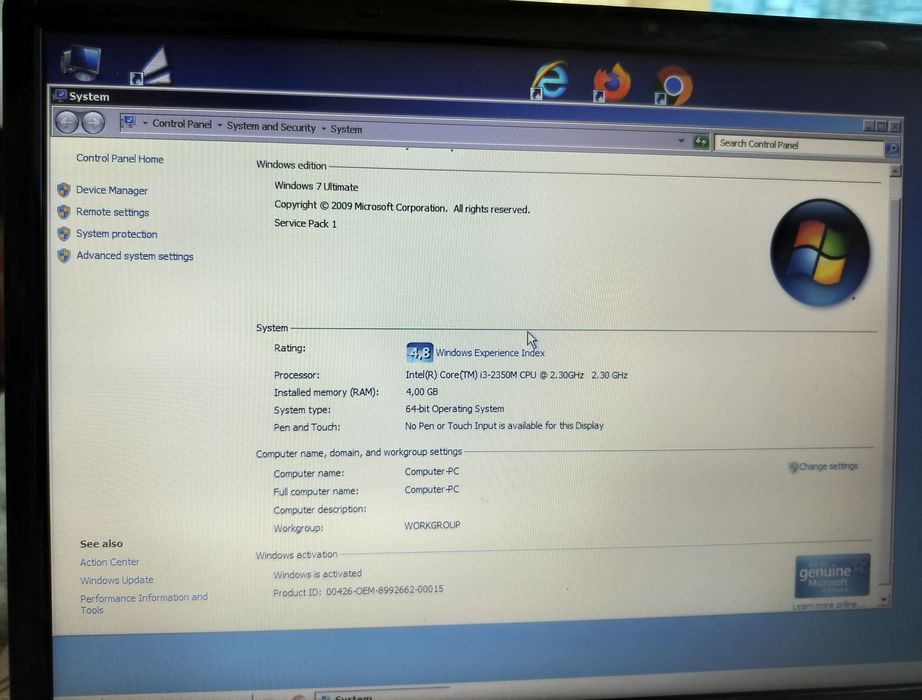Expand dropdown arrow after System and Security

click(323, 128)
